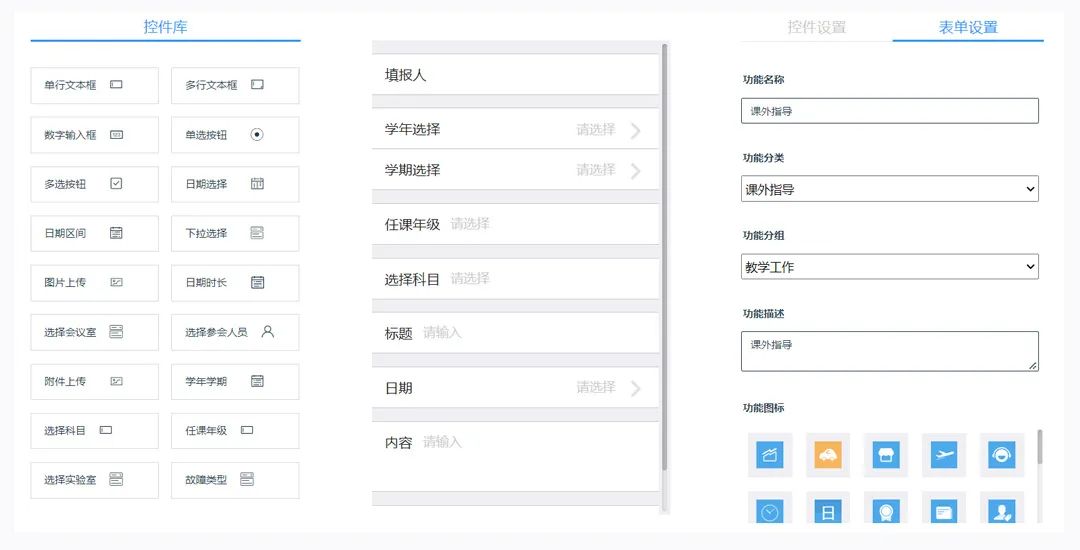
Task: Add the 单选按钮 radio widget
Action: (x=235, y=135)
